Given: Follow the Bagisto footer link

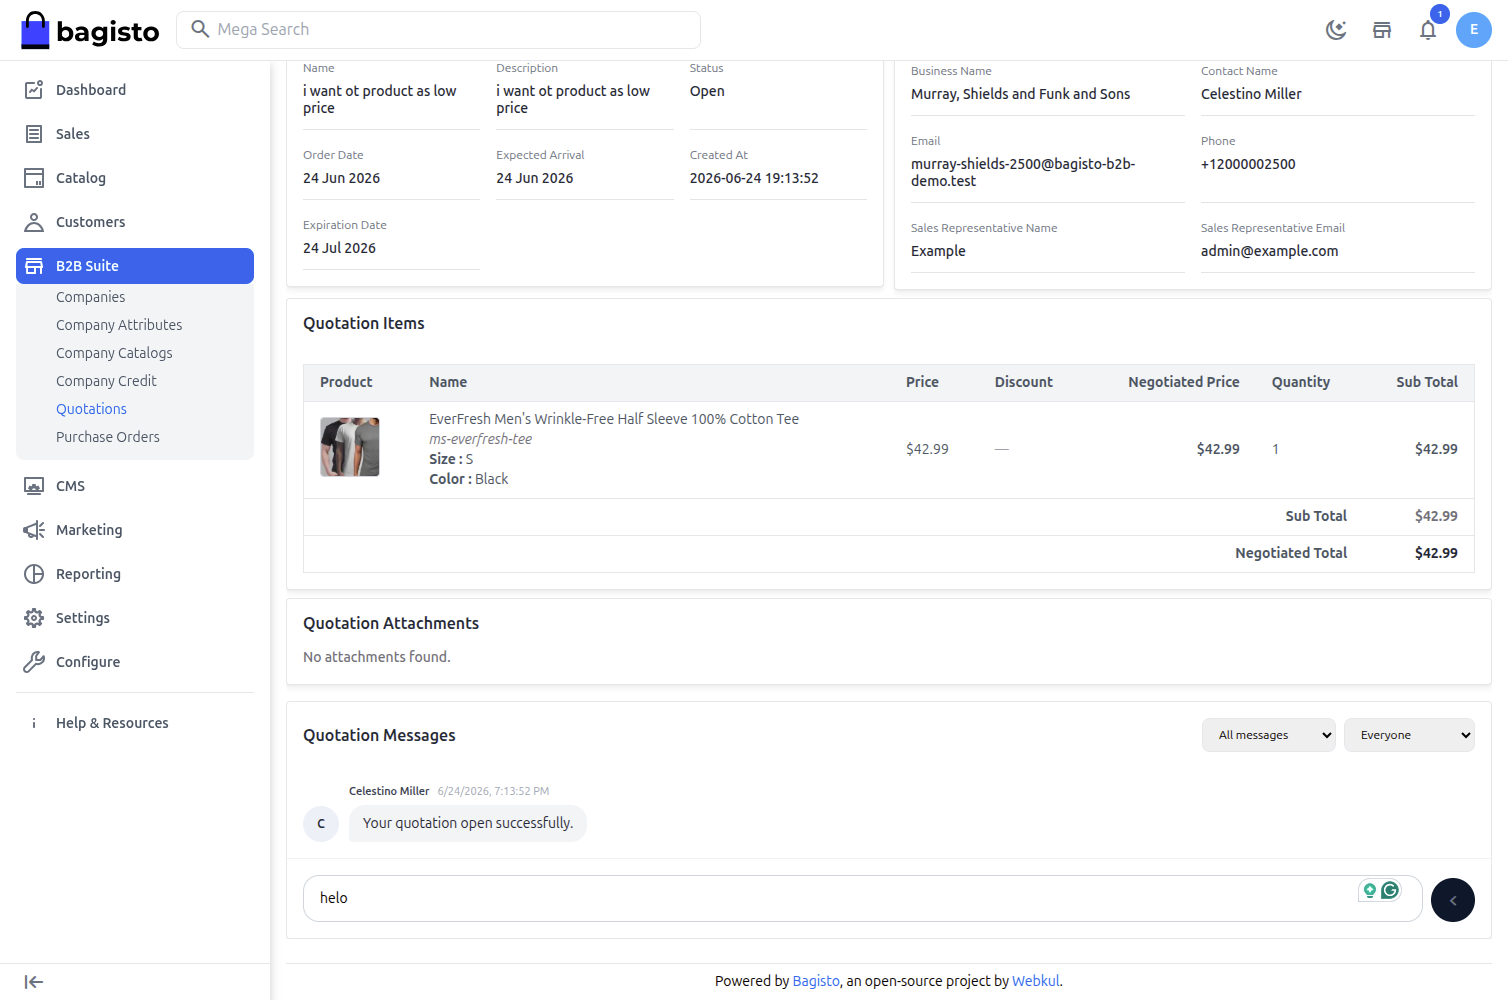Looking at the screenshot, I should pos(816,981).
